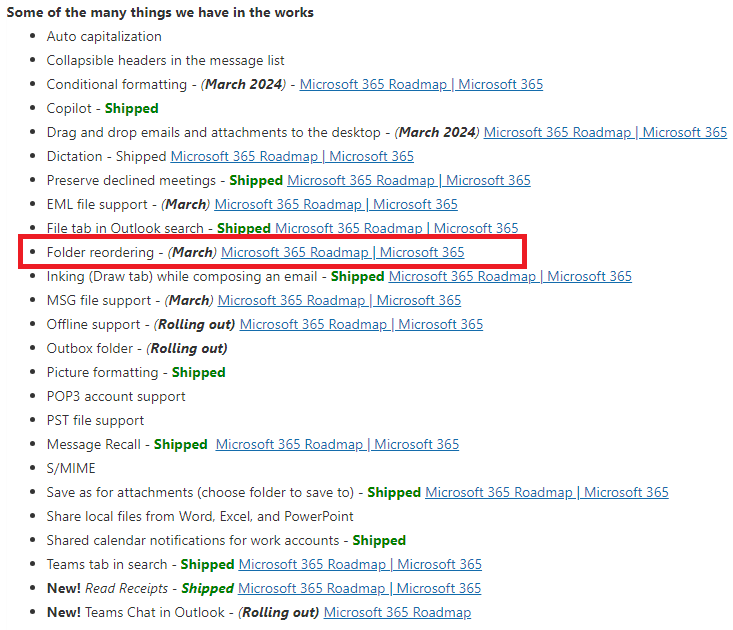Click 'Shipped' next to Preserve declined meetings
The image size is (733, 630).
click(x=256, y=180)
